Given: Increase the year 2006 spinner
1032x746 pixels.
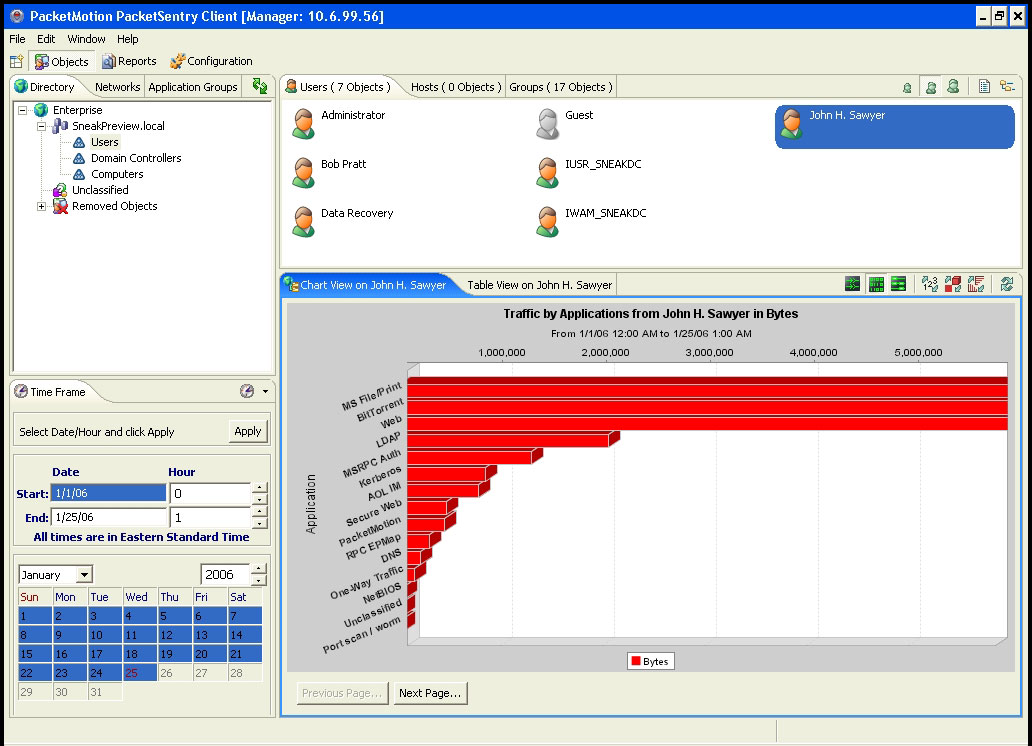Looking at the screenshot, I should 259,569.
